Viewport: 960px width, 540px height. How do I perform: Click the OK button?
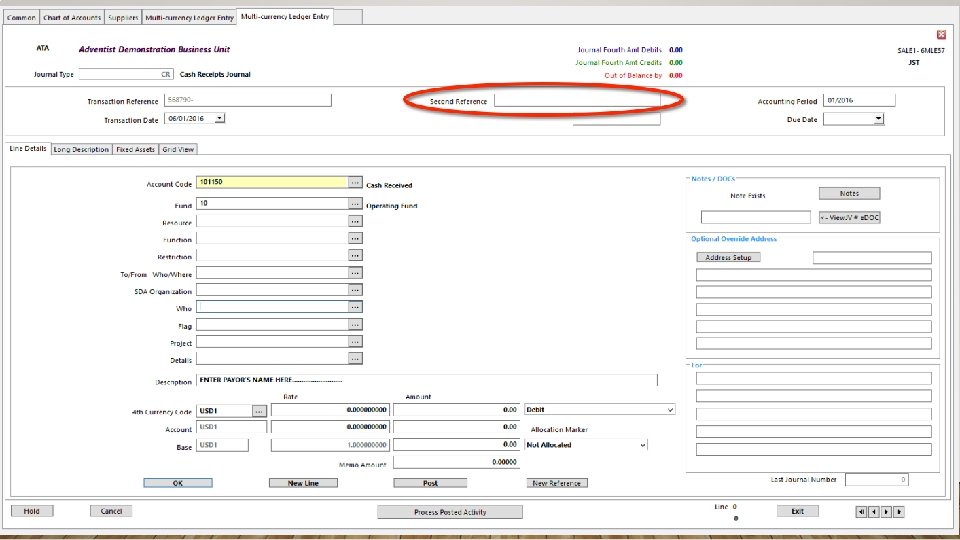coord(178,483)
